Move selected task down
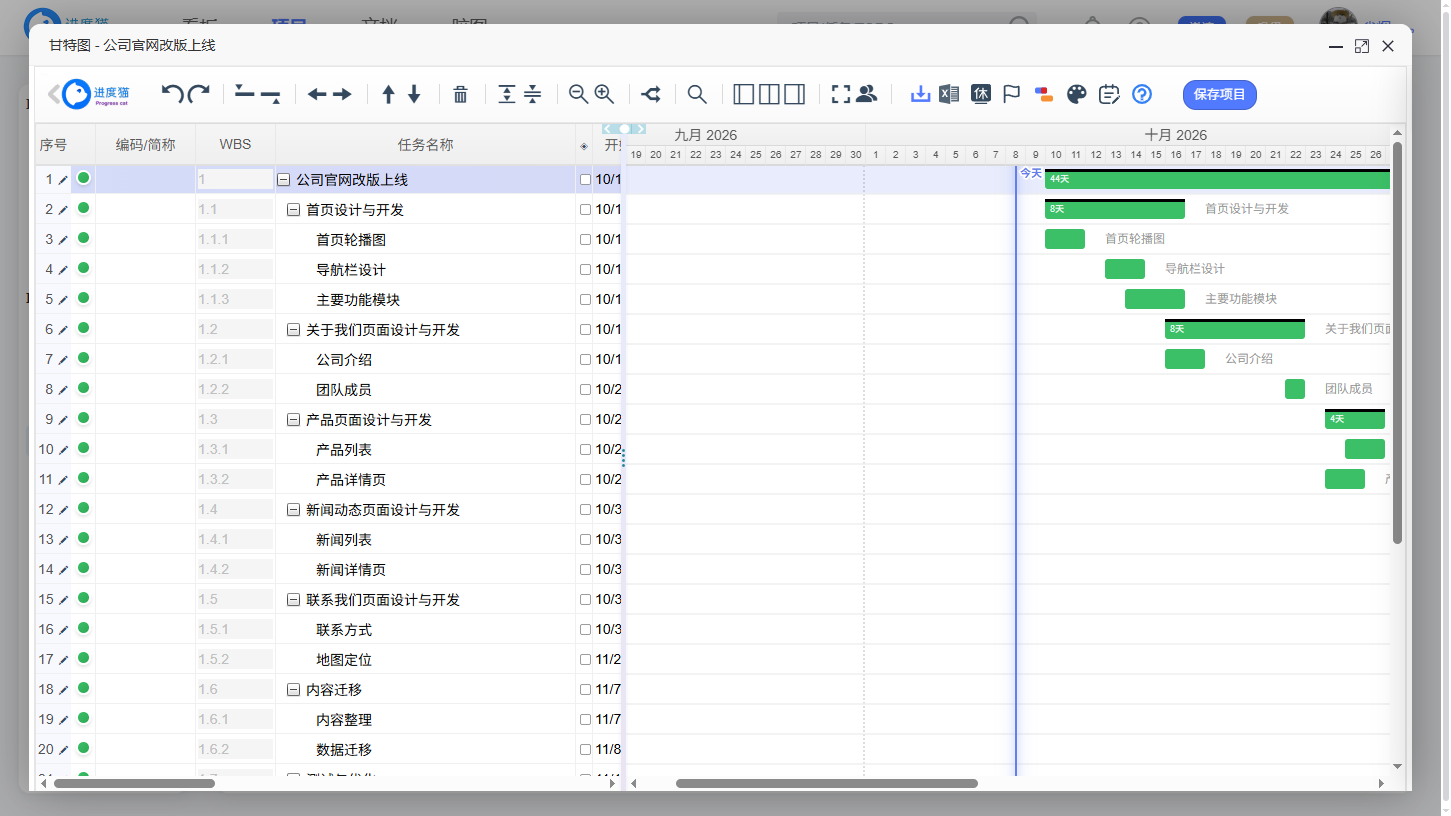This screenshot has width=1451, height=816. coord(414,94)
